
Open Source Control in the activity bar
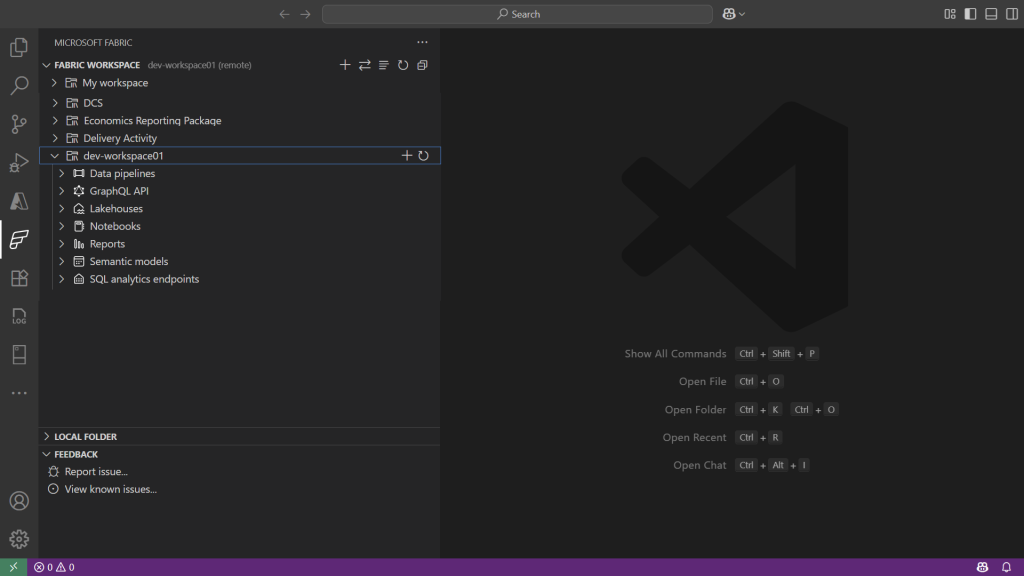point(19,124)
